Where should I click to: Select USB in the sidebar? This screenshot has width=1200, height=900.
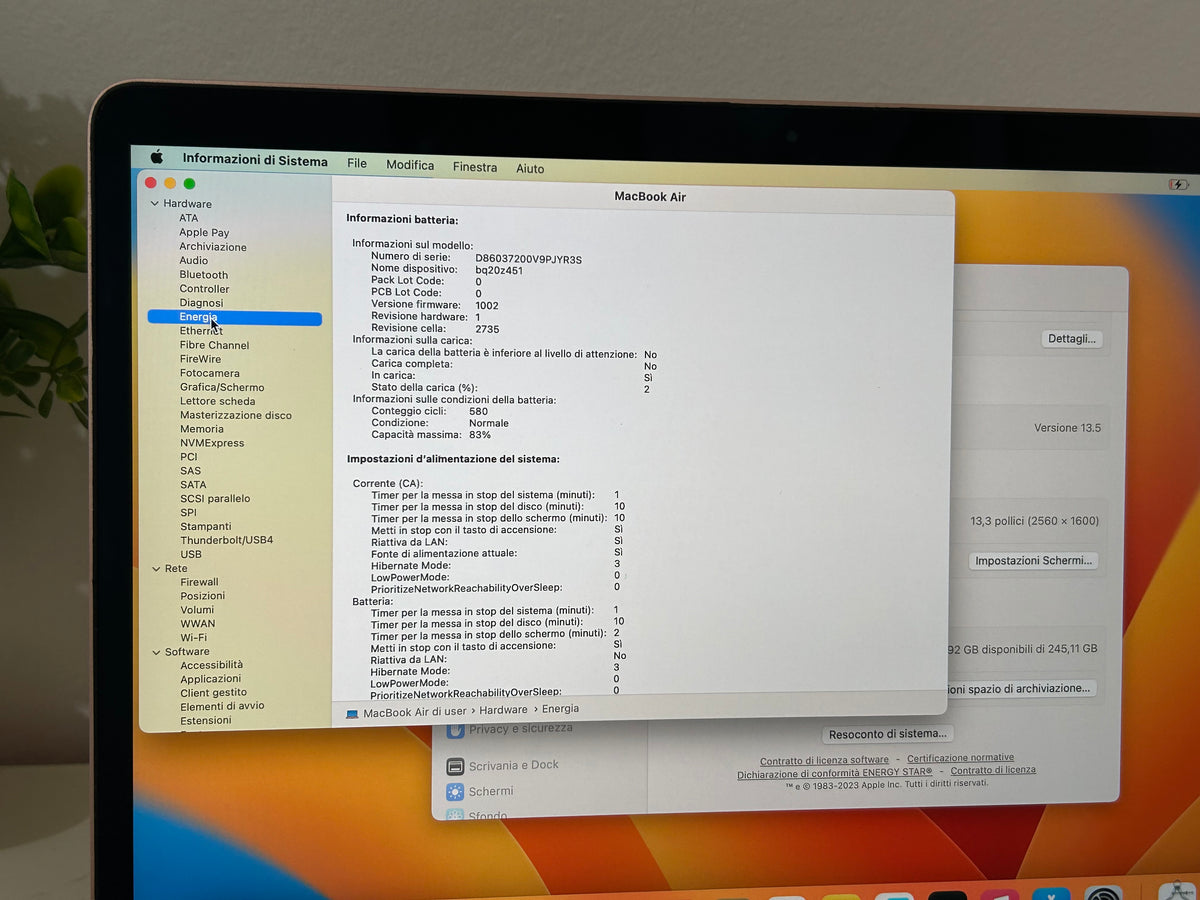coord(191,554)
